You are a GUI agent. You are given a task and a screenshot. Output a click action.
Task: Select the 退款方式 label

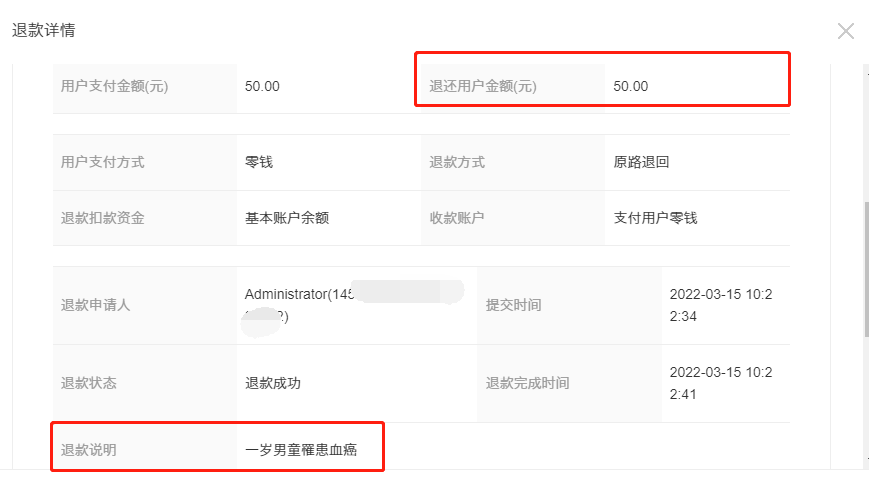457,162
